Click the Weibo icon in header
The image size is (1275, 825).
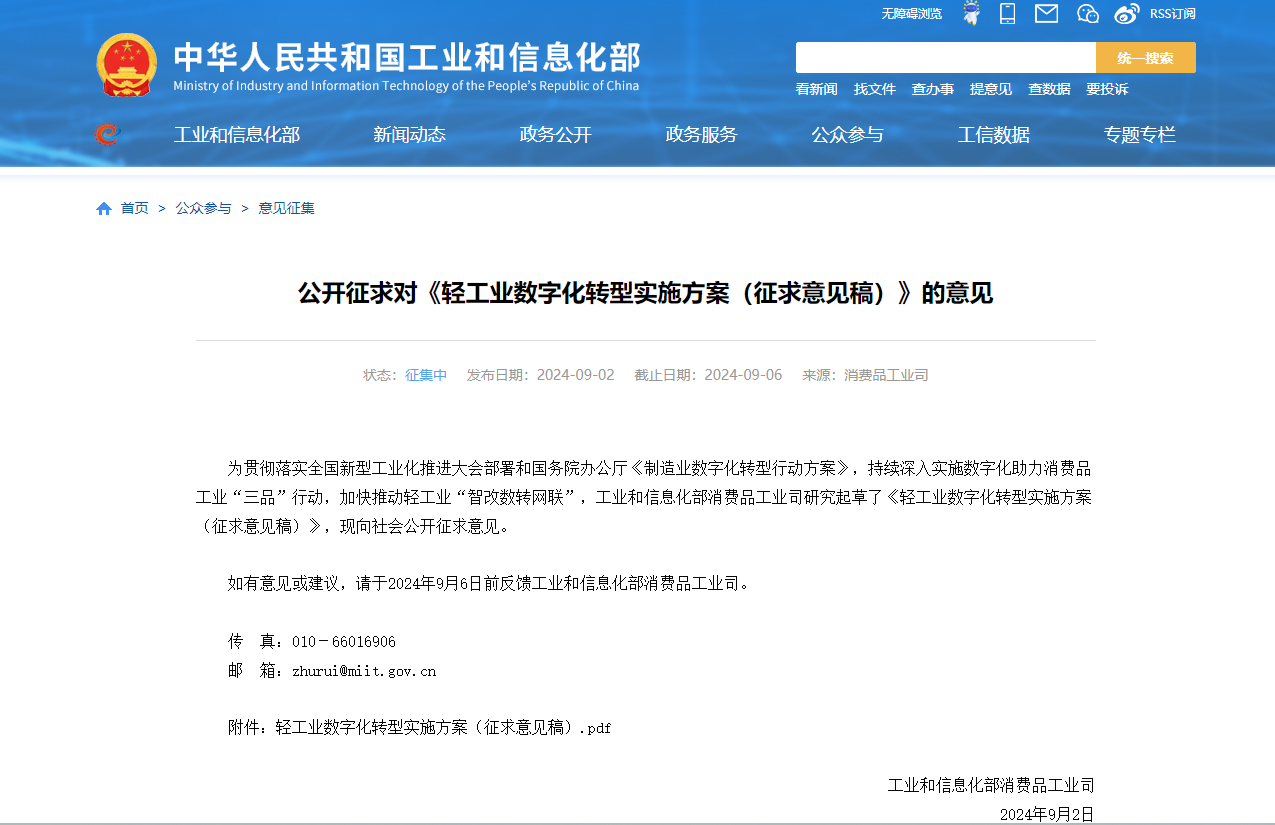coord(1127,13)
